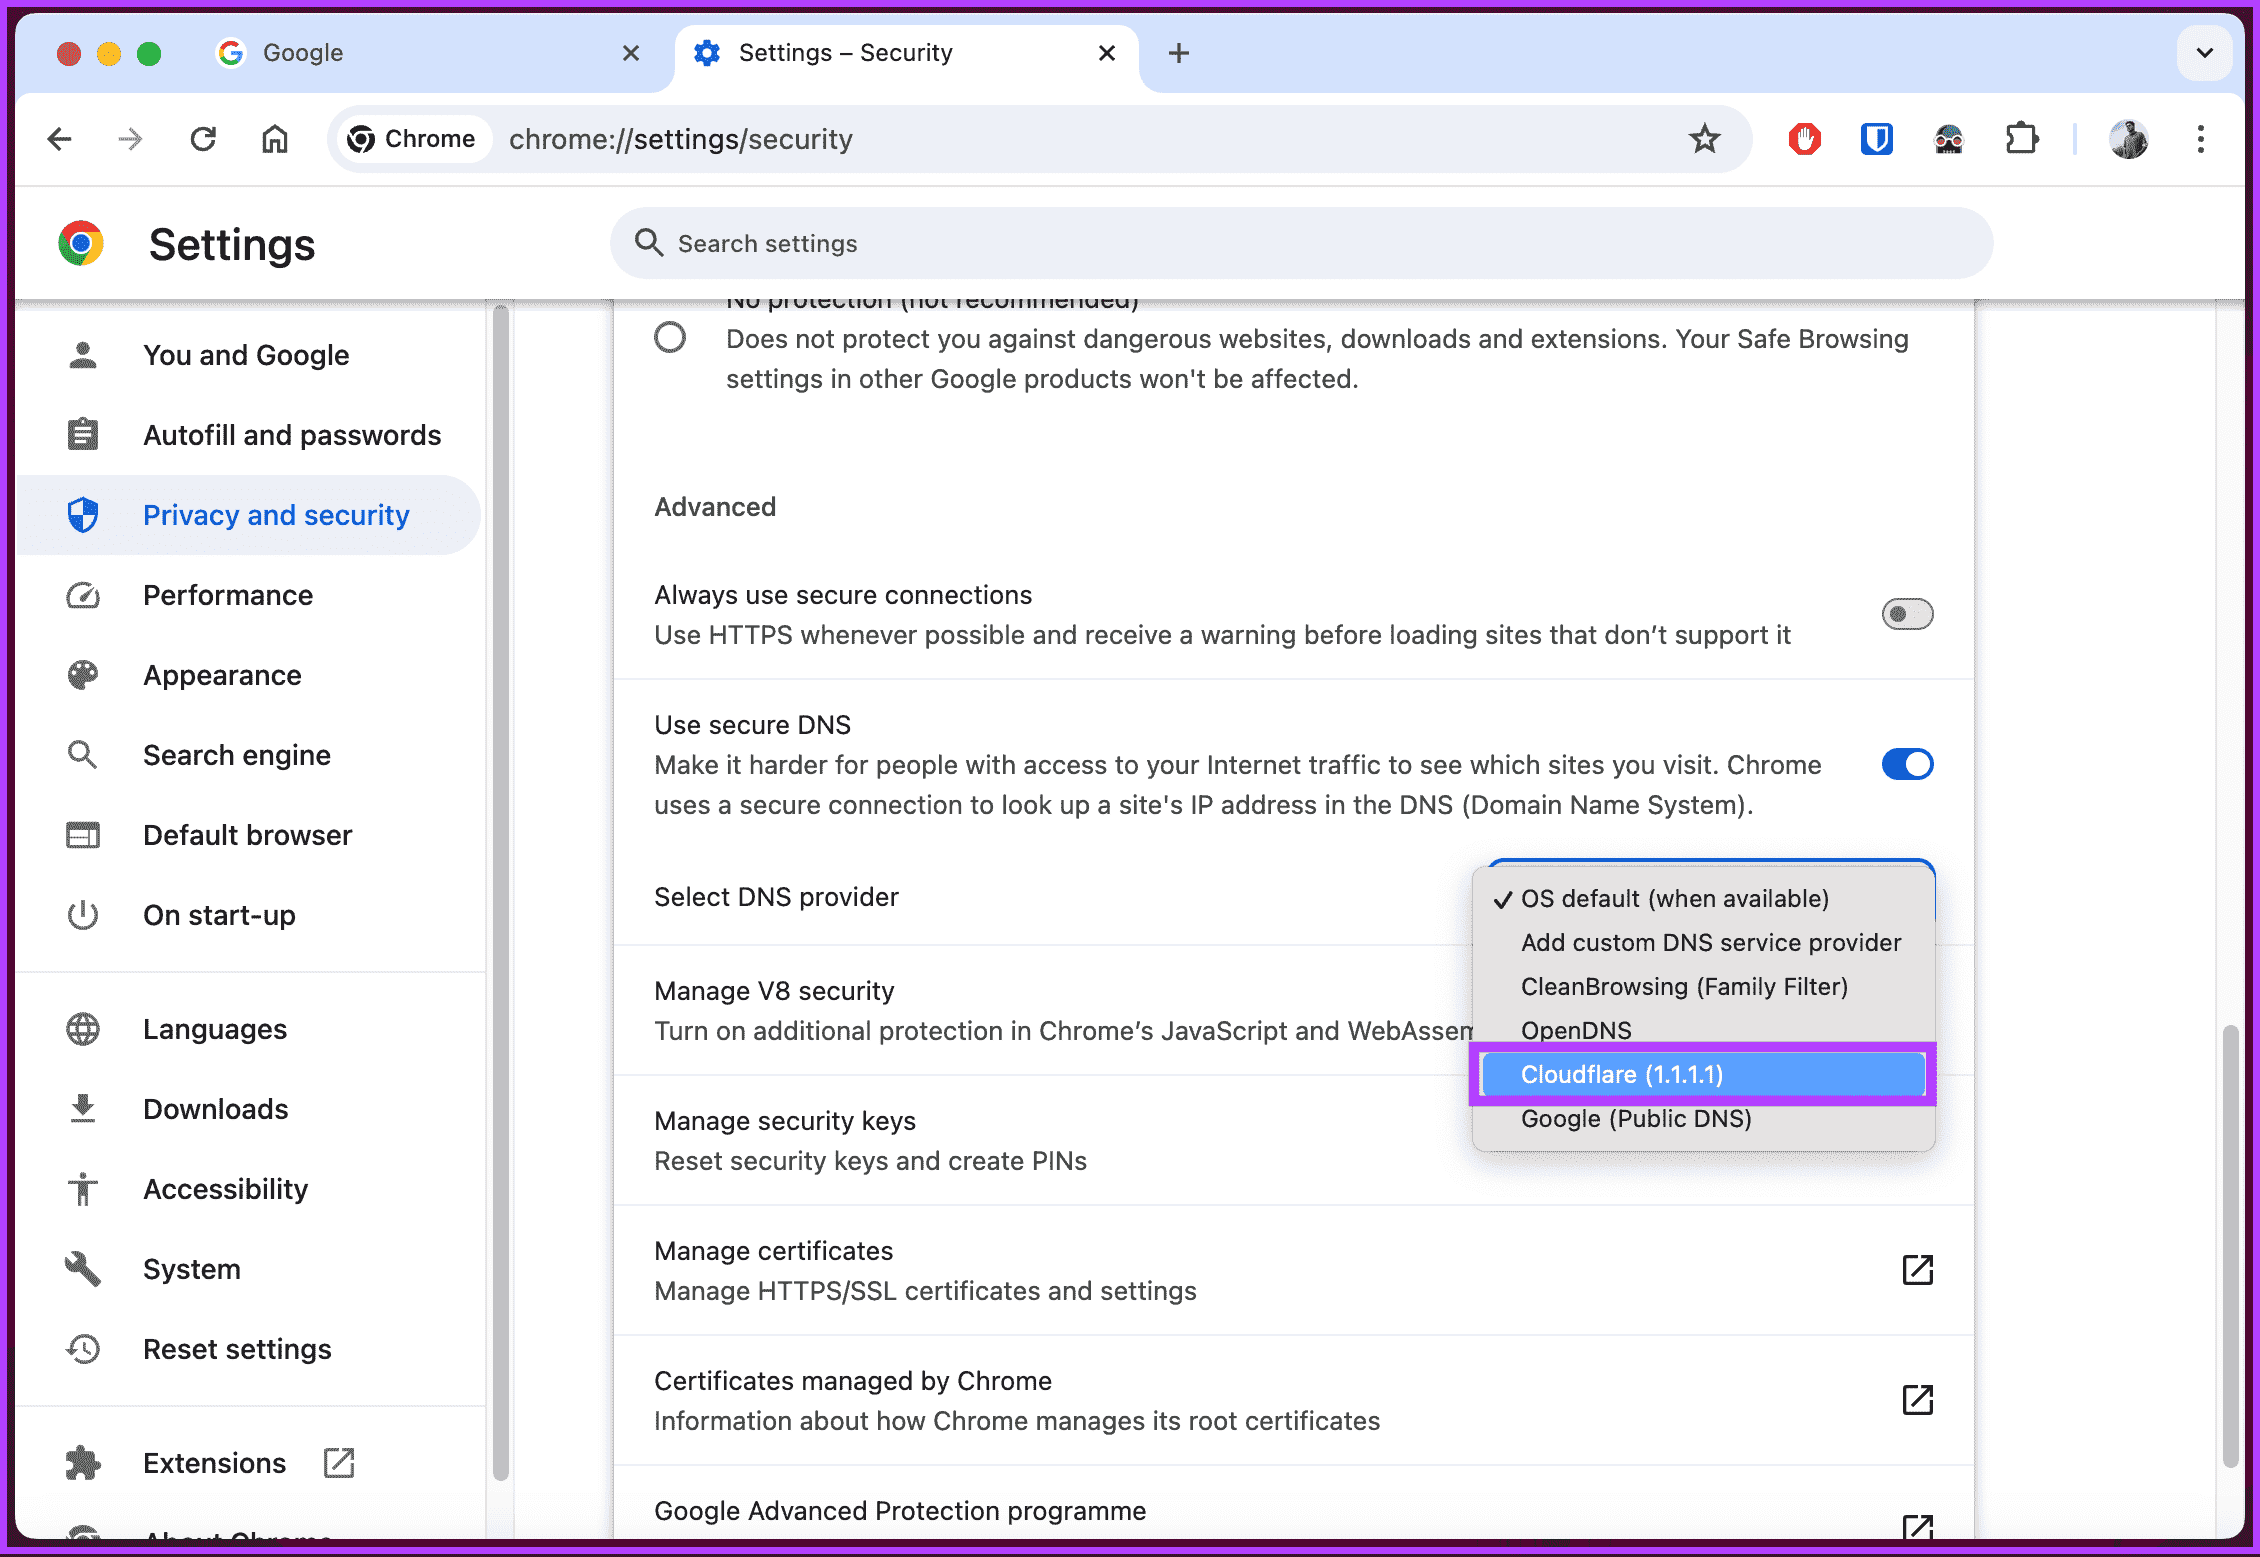Open Appearance settings
Screen dimensions: 2260x1557
click(250, 675)
